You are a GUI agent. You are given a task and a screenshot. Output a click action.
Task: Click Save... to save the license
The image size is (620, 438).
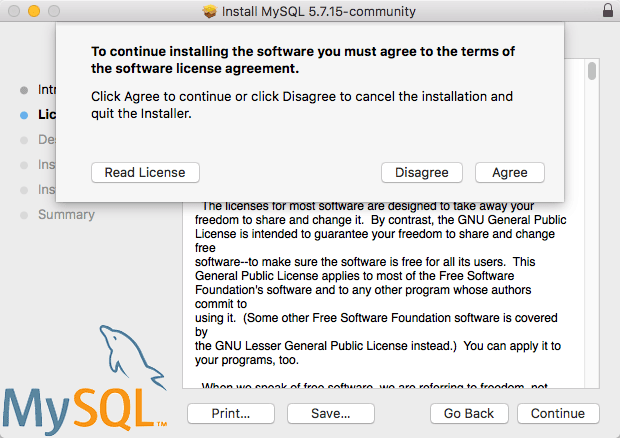pos(331,413)
